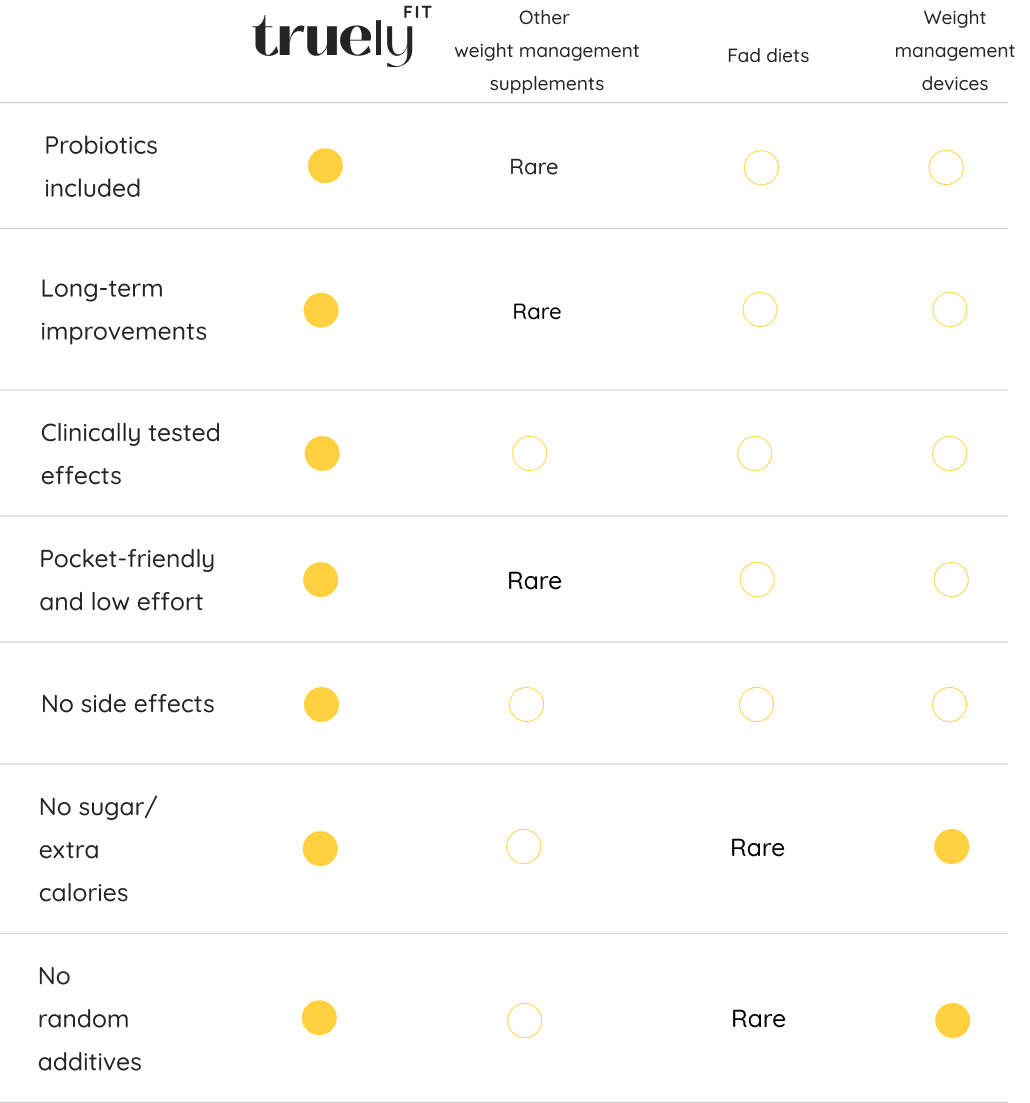The image size is (1030, 1103).
Task: Click Truely filled dot for No side effects
Action: pos(321,704)
